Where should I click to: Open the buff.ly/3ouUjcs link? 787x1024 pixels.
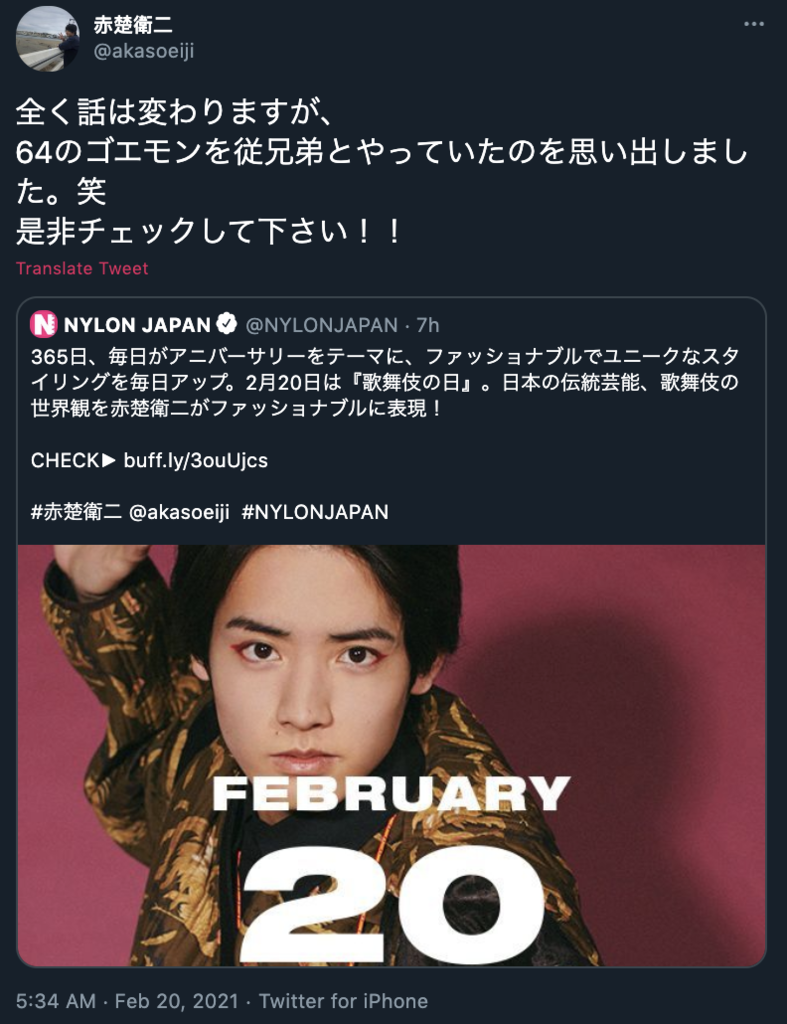tap(195, 460)
